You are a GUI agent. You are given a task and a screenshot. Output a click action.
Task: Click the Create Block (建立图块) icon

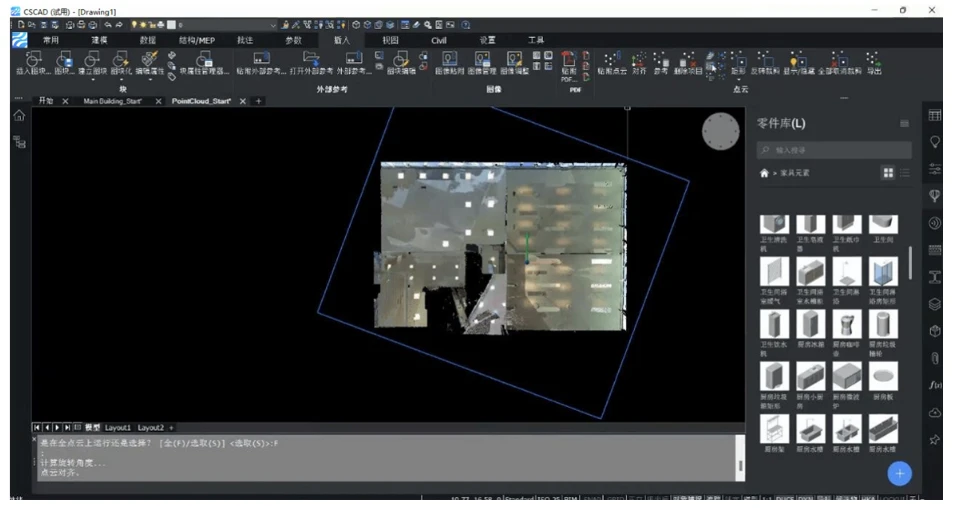[92, 59]
